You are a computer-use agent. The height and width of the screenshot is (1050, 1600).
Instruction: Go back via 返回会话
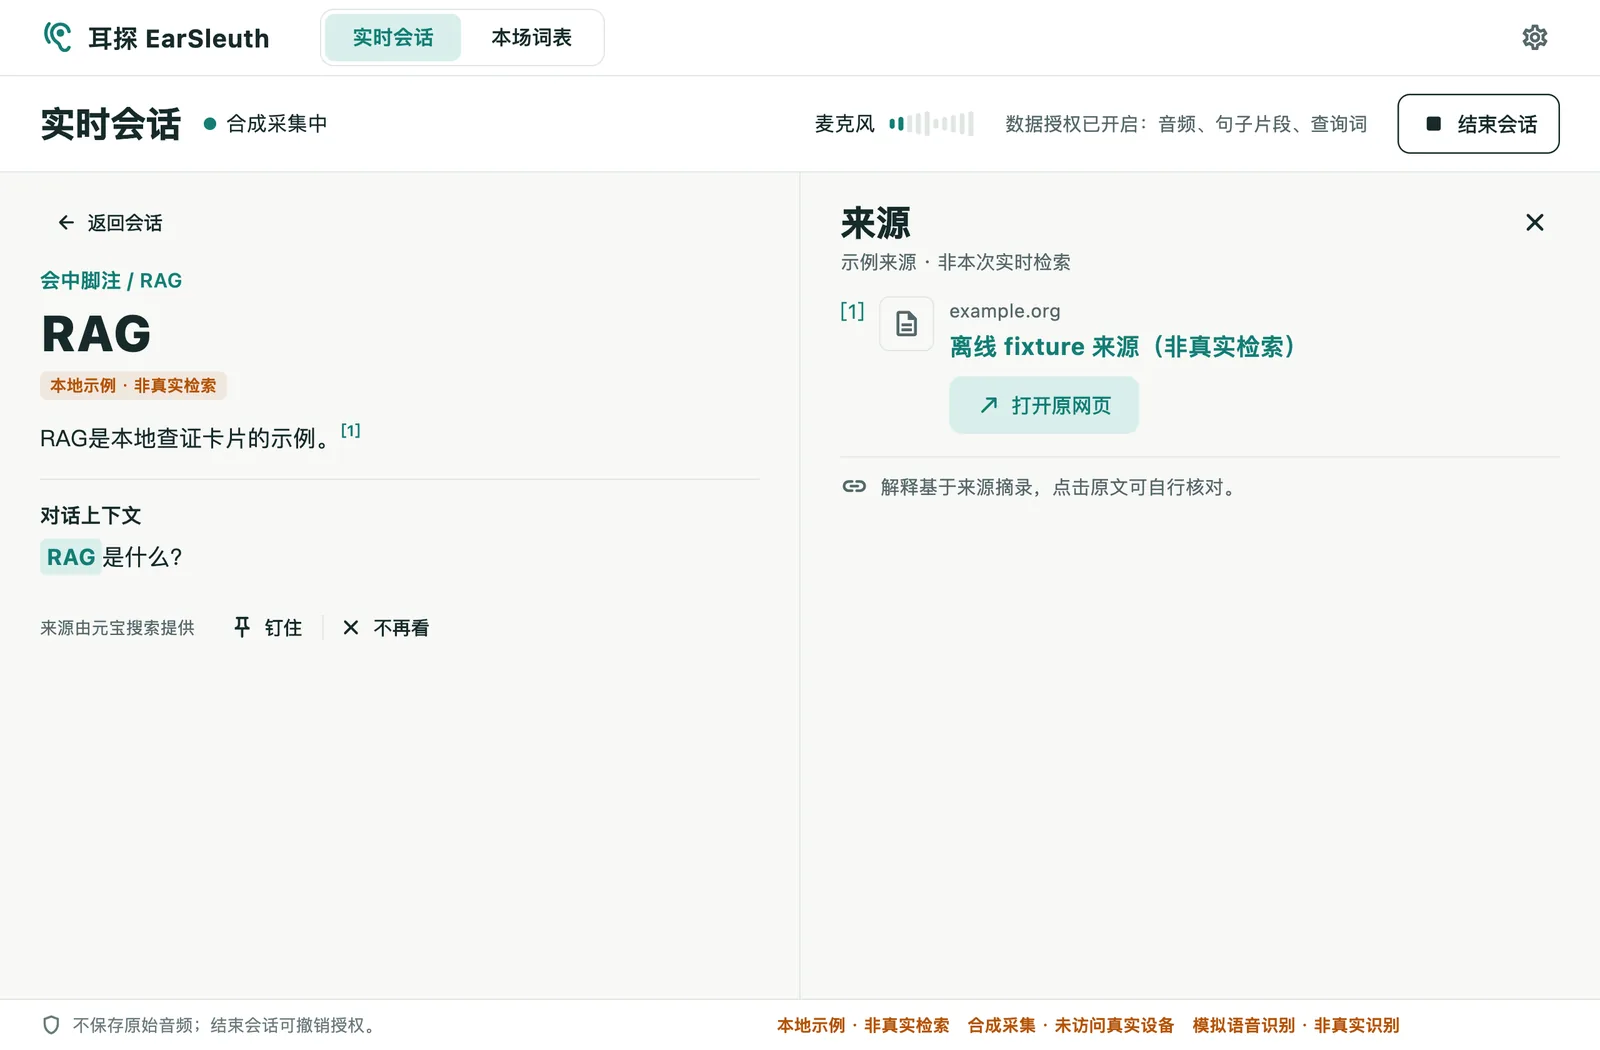110,223
